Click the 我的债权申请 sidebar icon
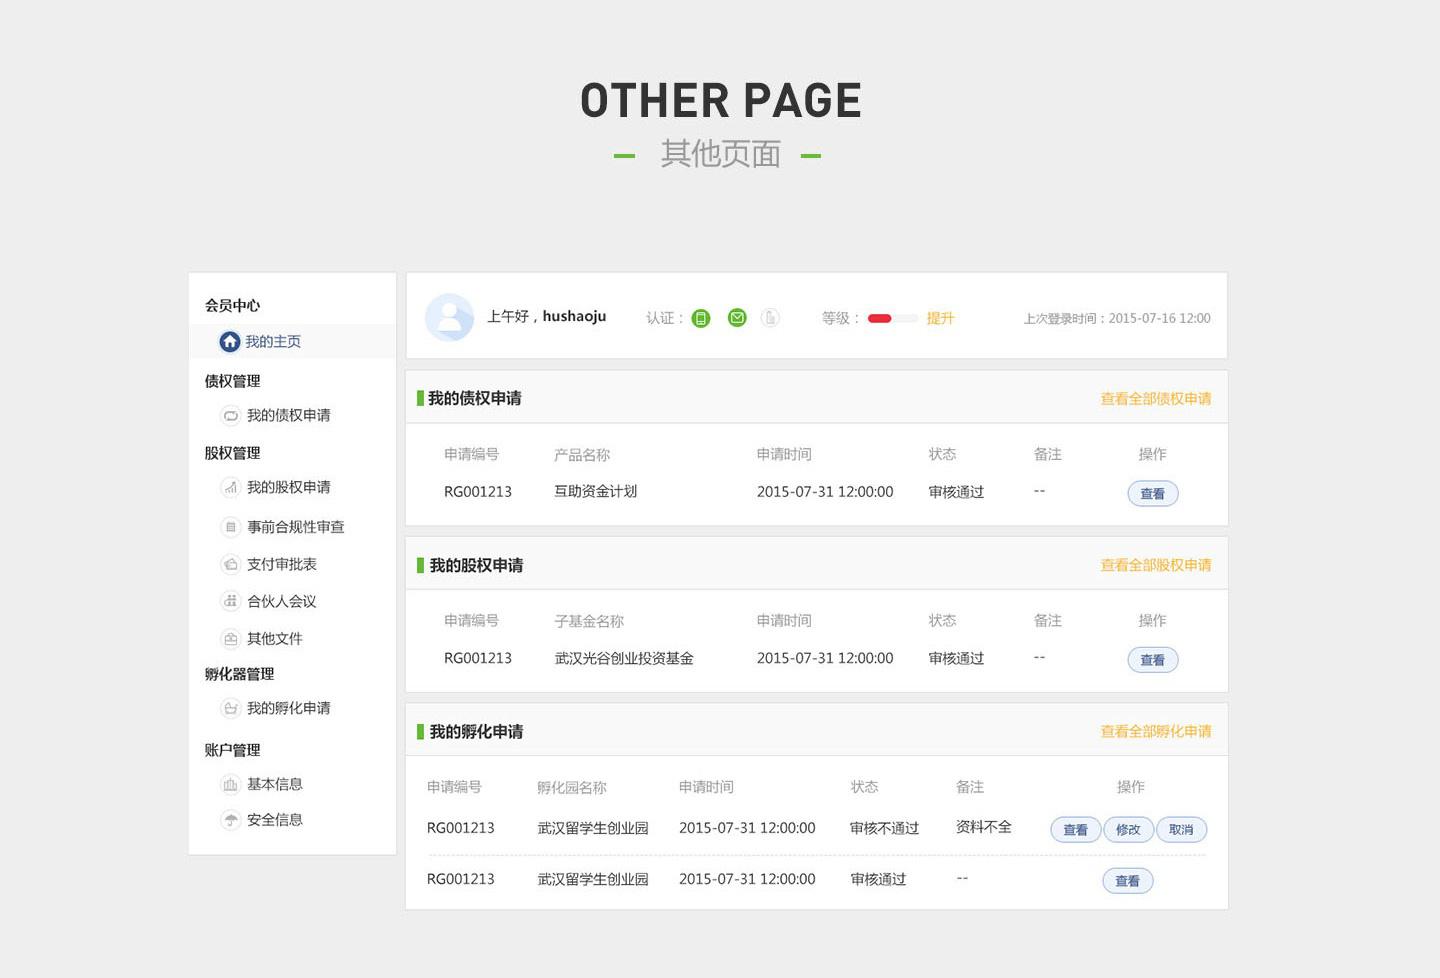 pyautogui.click(x=230, y=416)
